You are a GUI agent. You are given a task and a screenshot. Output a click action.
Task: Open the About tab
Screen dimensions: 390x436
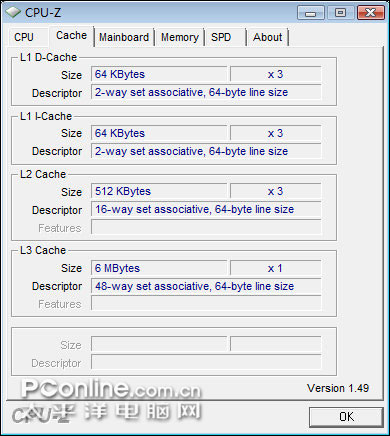(x=267, y=37)
